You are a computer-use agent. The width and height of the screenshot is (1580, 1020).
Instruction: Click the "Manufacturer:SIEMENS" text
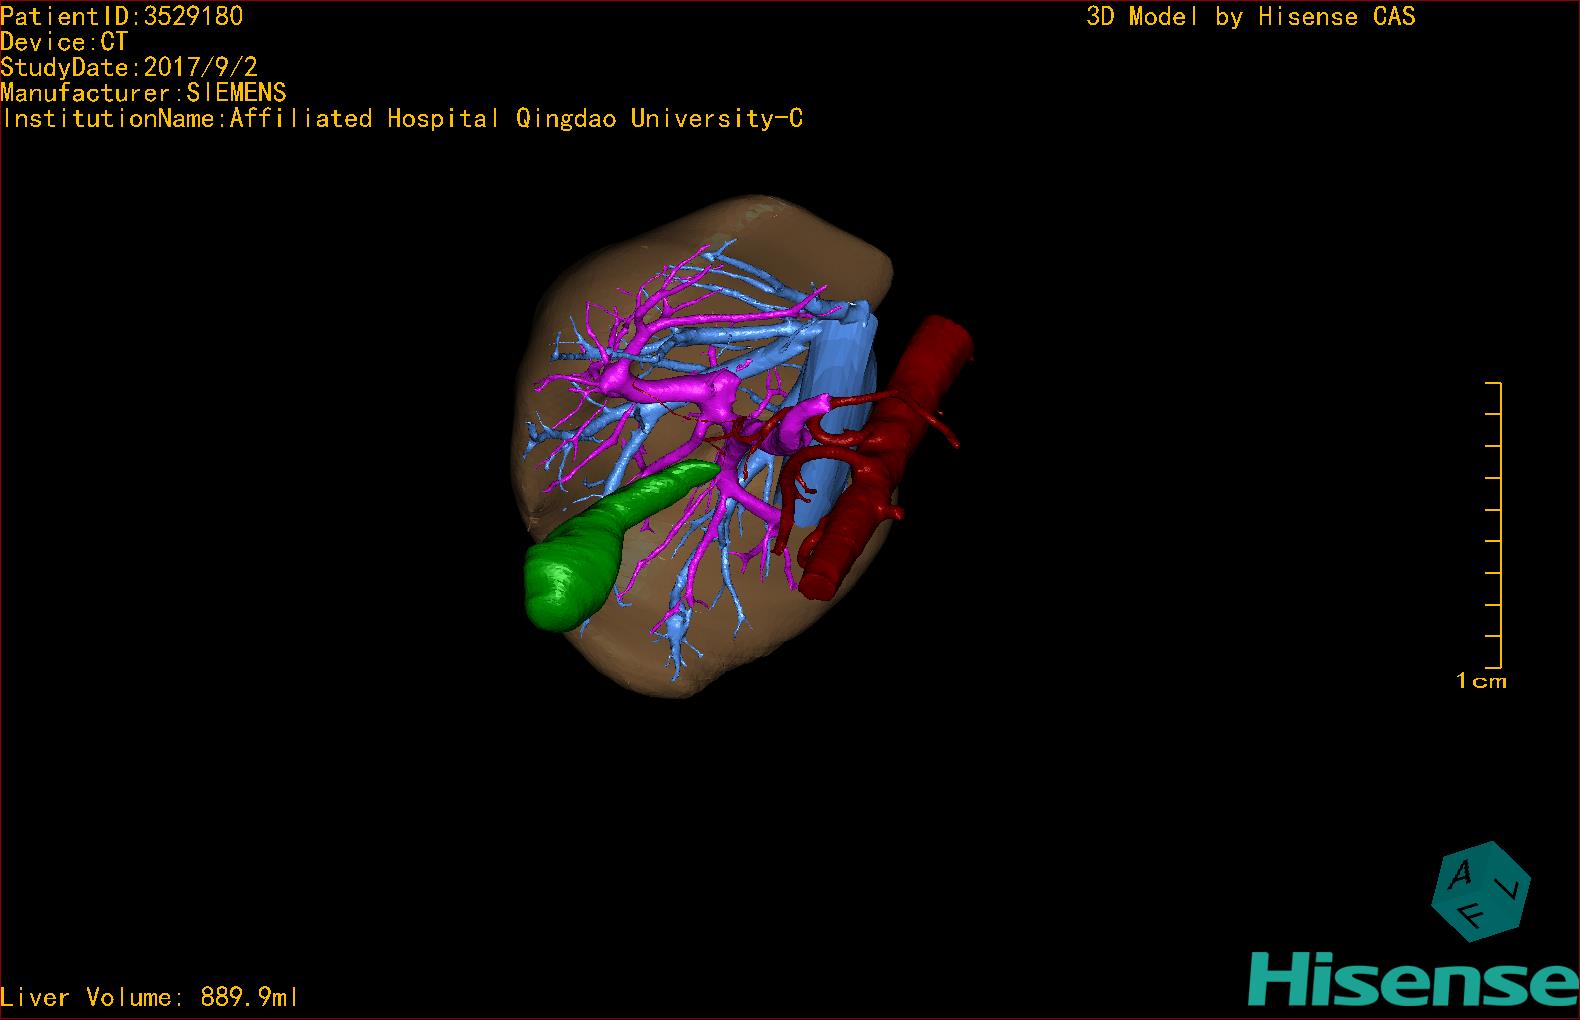coord(143,93)
